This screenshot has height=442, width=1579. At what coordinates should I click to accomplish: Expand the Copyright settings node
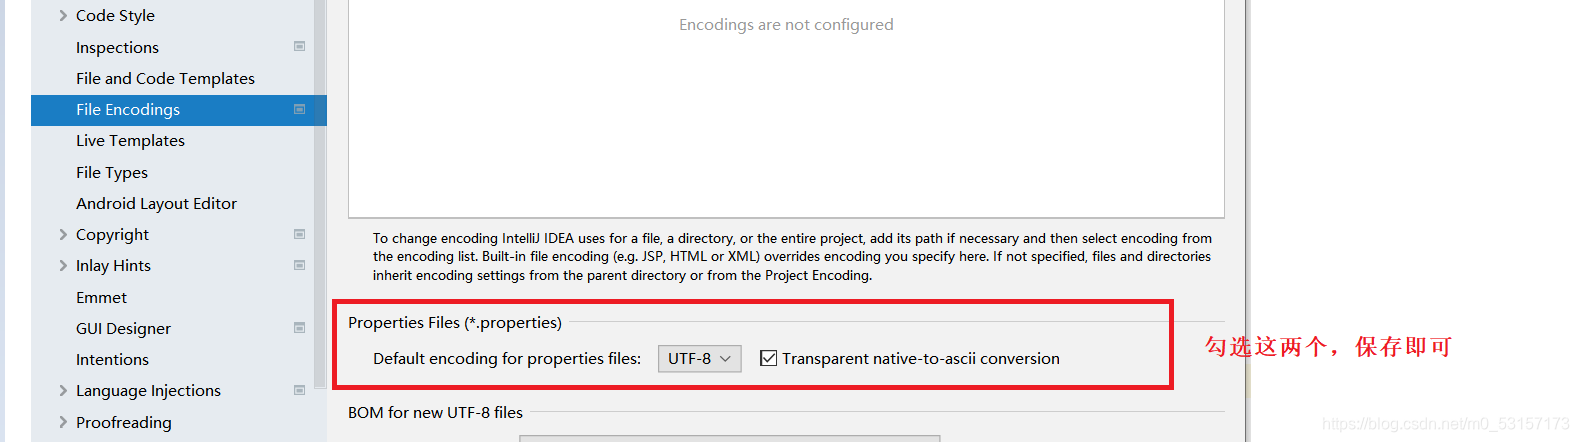[63, 234]
